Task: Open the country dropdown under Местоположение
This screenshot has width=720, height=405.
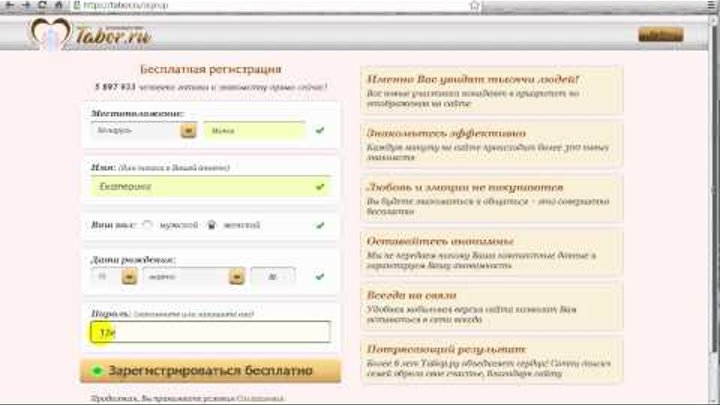Action: click(x=188, y=130)
